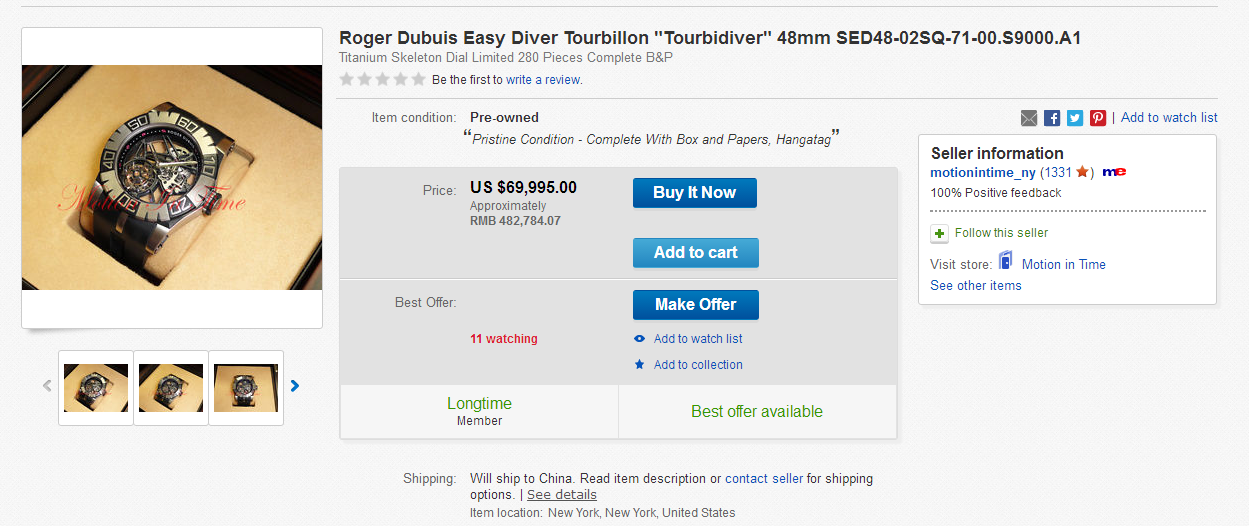The image size is (1249, 526).
Task: Open motionintime_ny seller profile link
Action: pyautogui.click(x=983, y=172)
